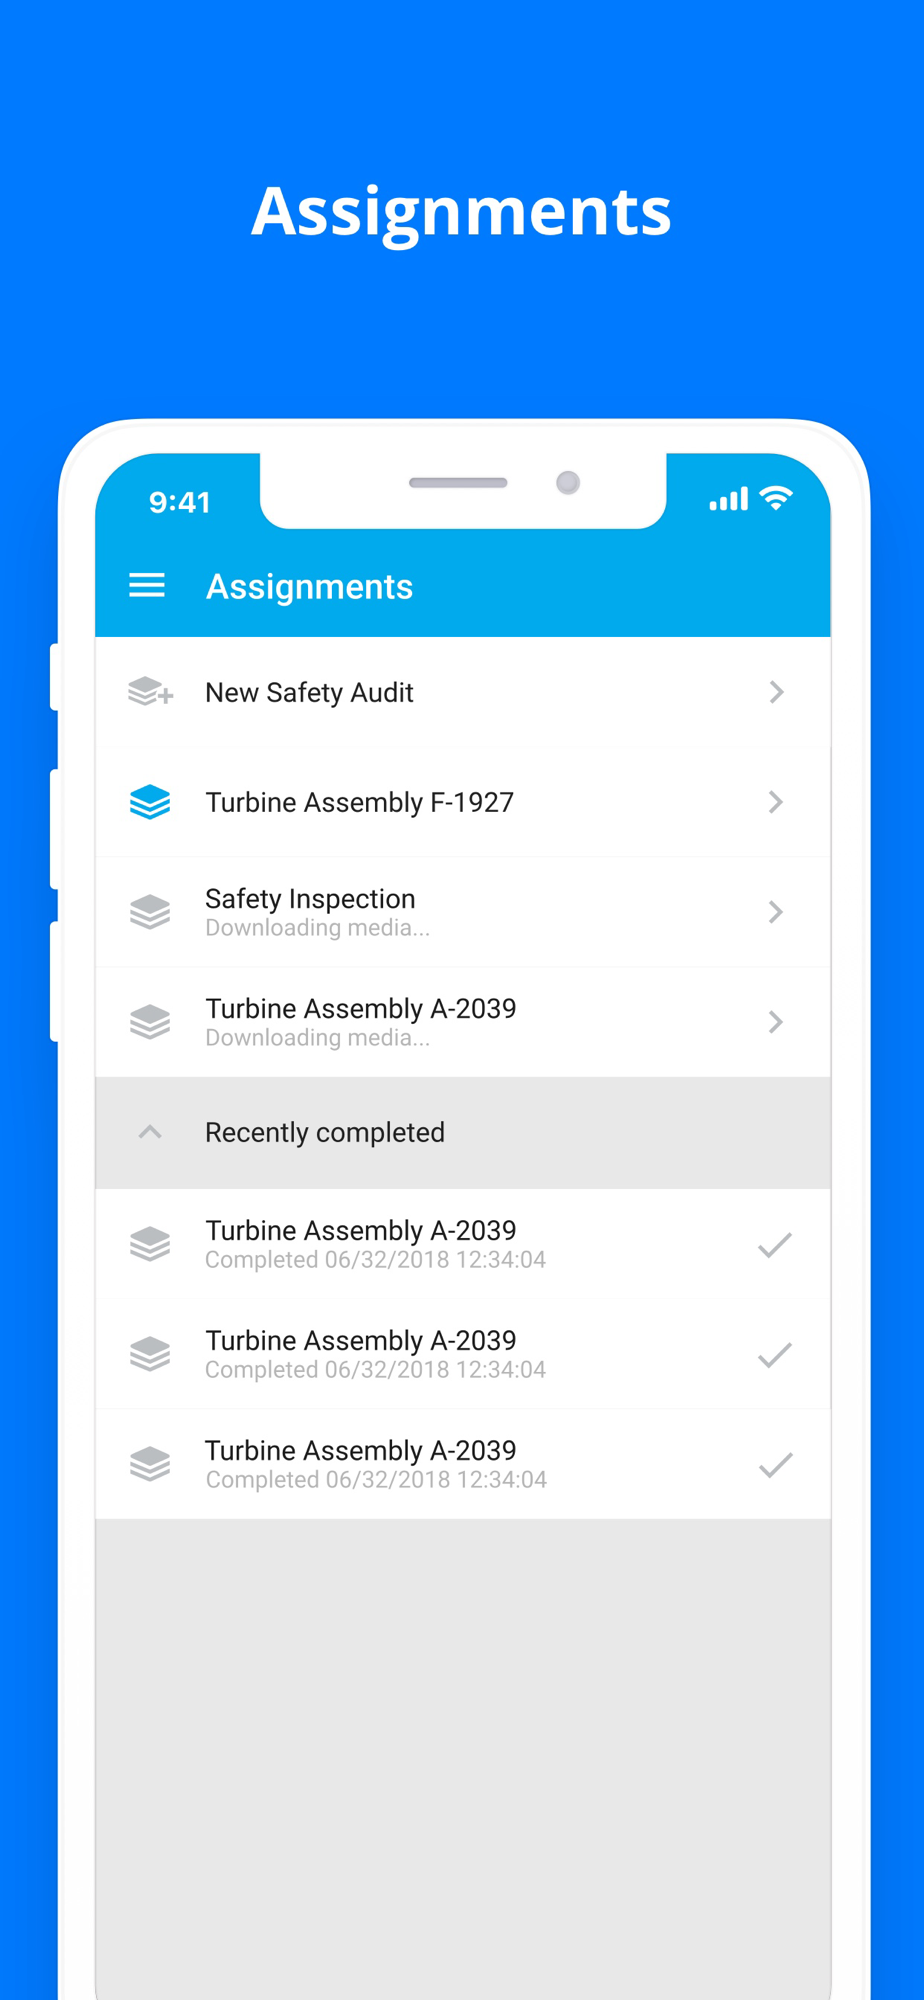Click the stack-plus icon for New Safety Audit
Viewport: 924px width, 2000px height.
click(x=151, y=692)
